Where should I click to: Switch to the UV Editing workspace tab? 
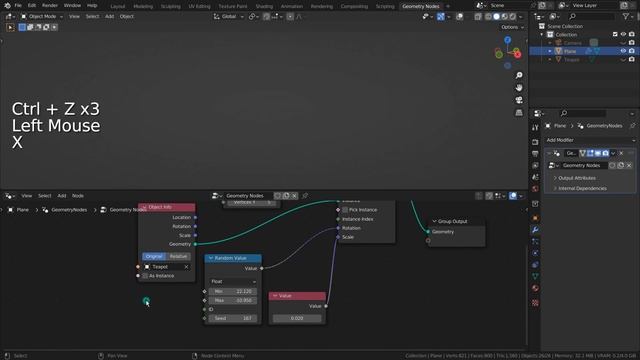point(199,7)
